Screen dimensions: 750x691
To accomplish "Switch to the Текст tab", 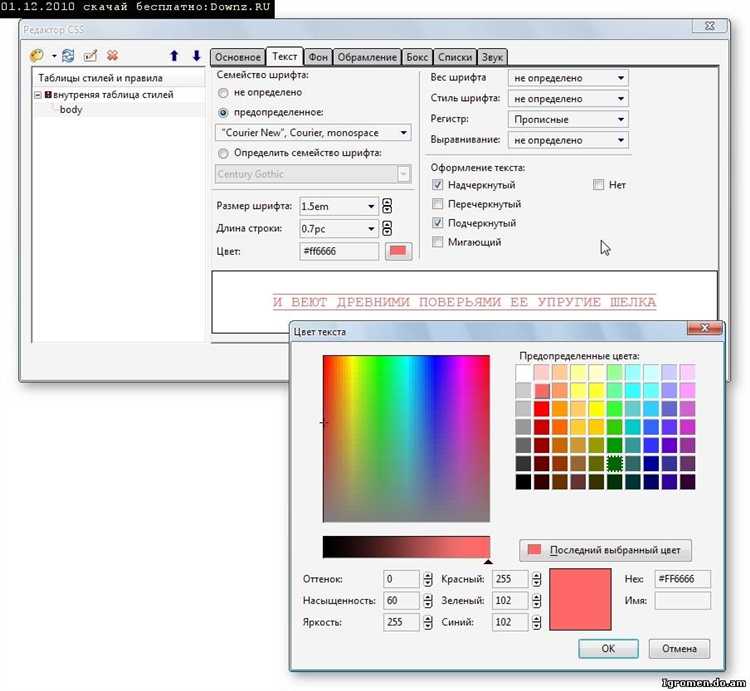I will click(x=285, y=56).
